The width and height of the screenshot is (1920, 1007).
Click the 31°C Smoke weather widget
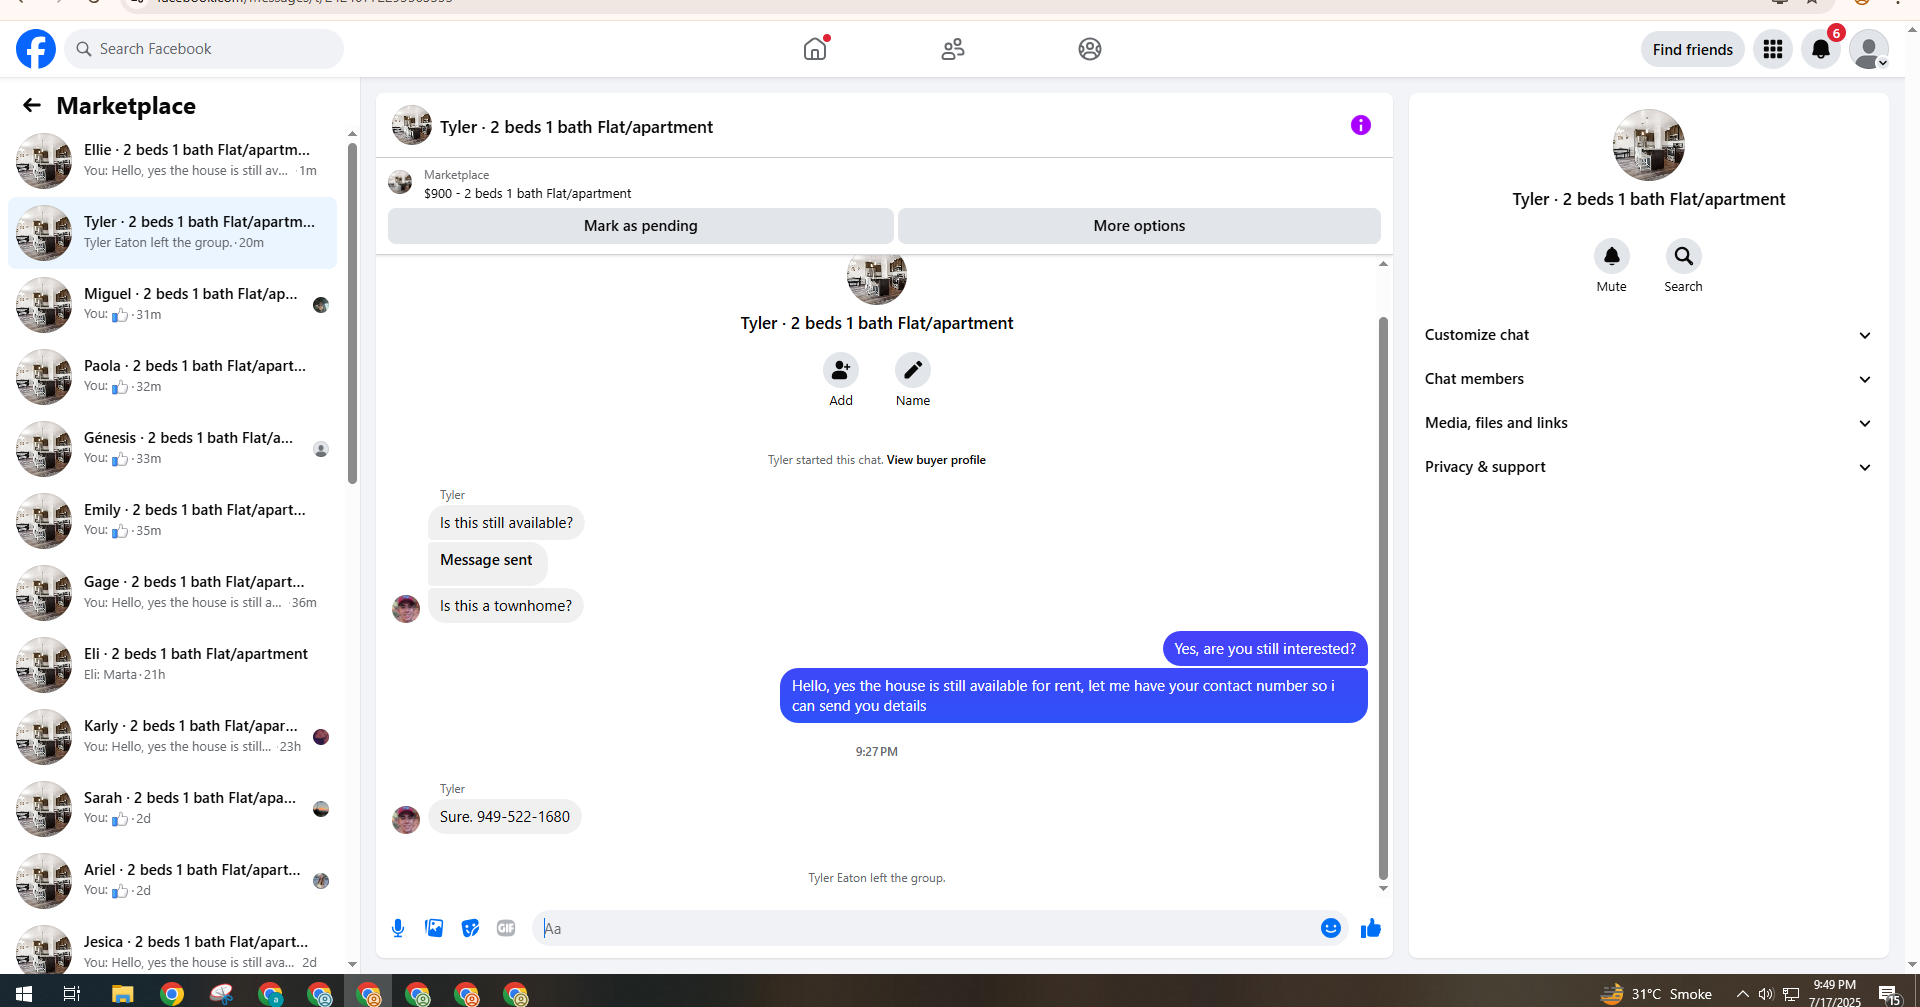click(1656, 994)
